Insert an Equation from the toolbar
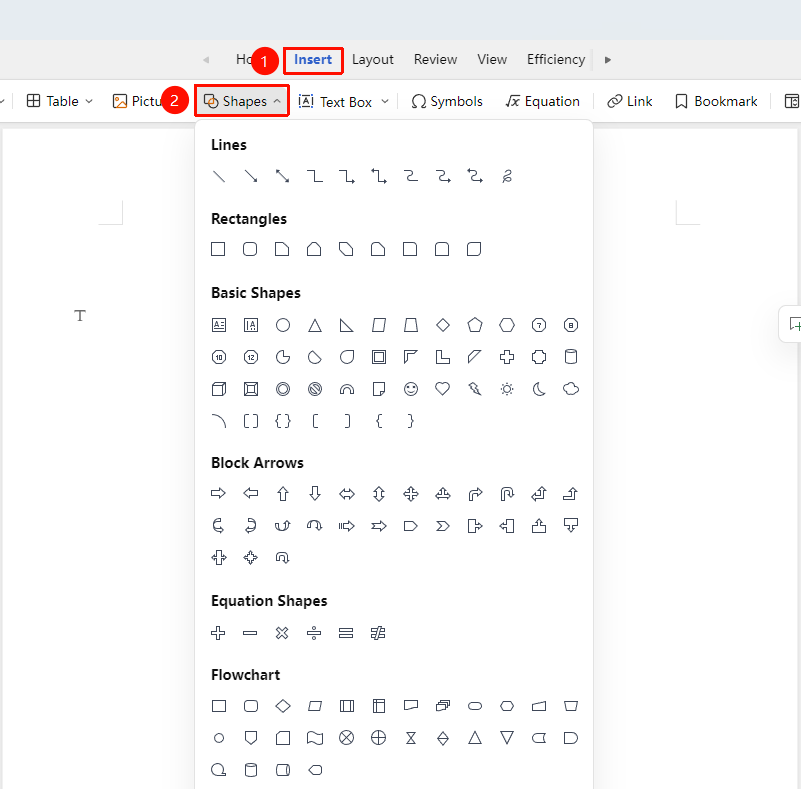 point(543,101)
